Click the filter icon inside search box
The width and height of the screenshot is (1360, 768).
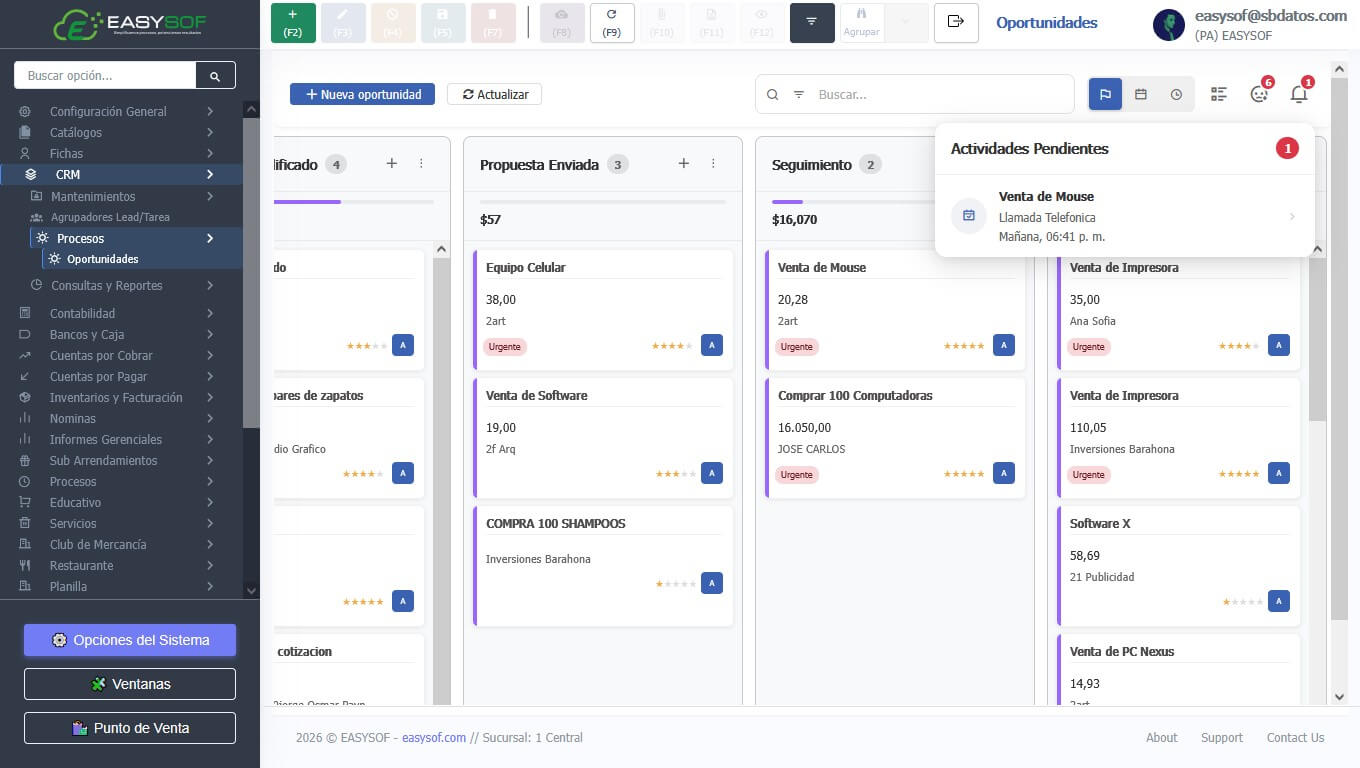(799, 95)
